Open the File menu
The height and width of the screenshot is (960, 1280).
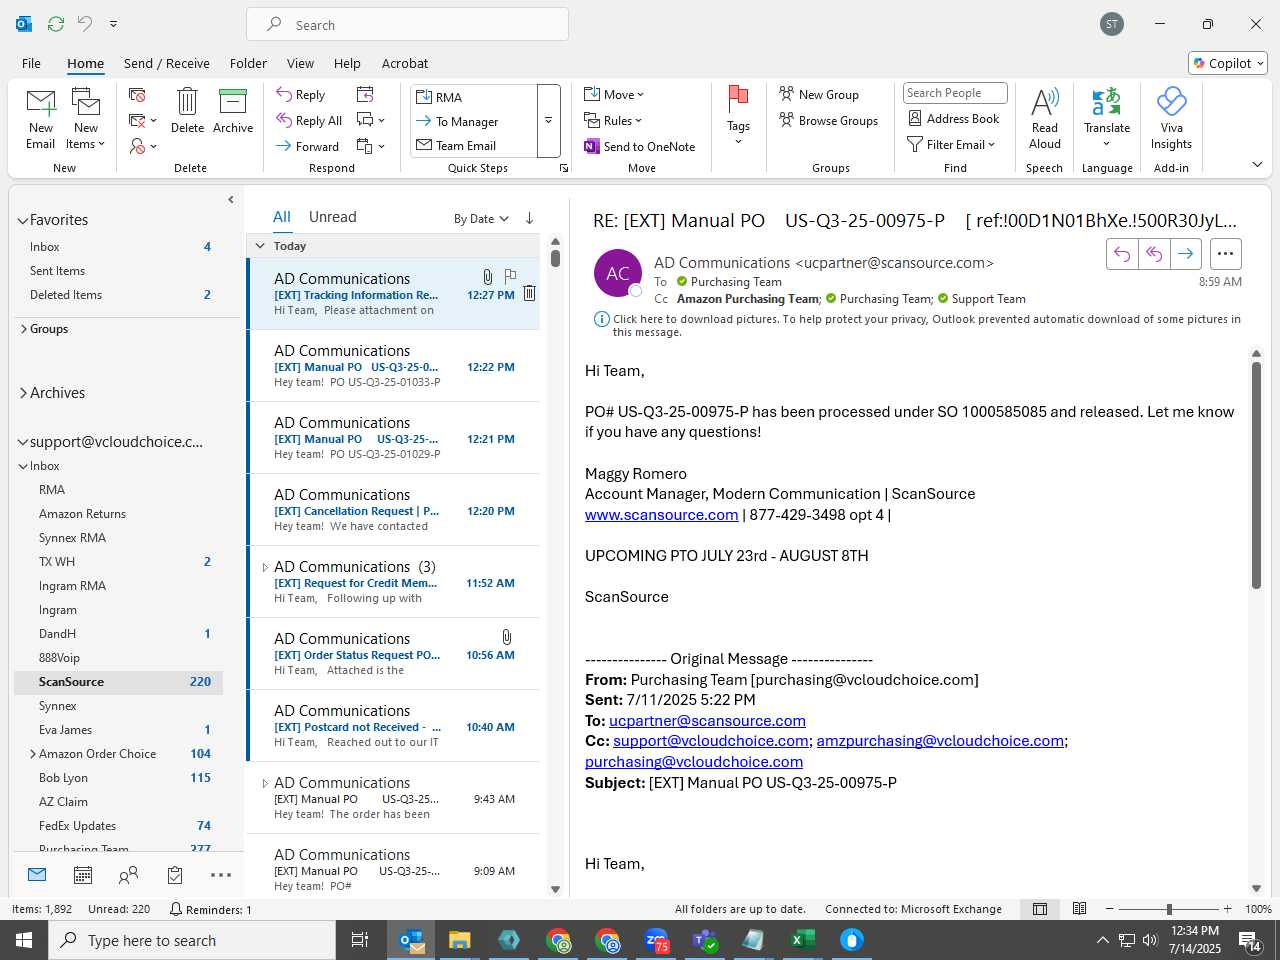31,63
